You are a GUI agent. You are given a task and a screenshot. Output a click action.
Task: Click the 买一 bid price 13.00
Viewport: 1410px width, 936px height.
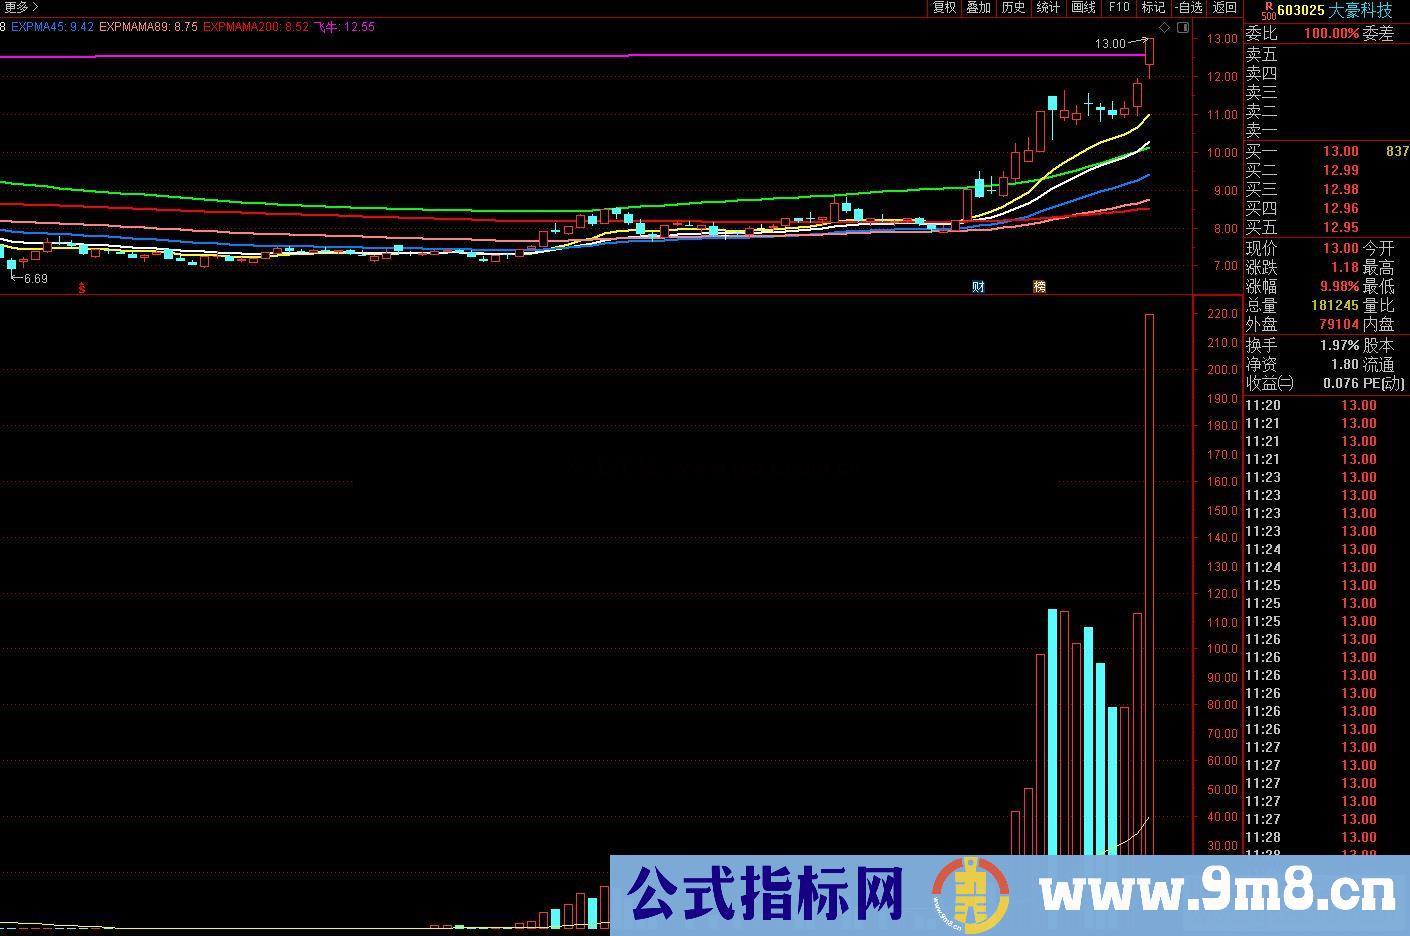[x=1340, y=151]
